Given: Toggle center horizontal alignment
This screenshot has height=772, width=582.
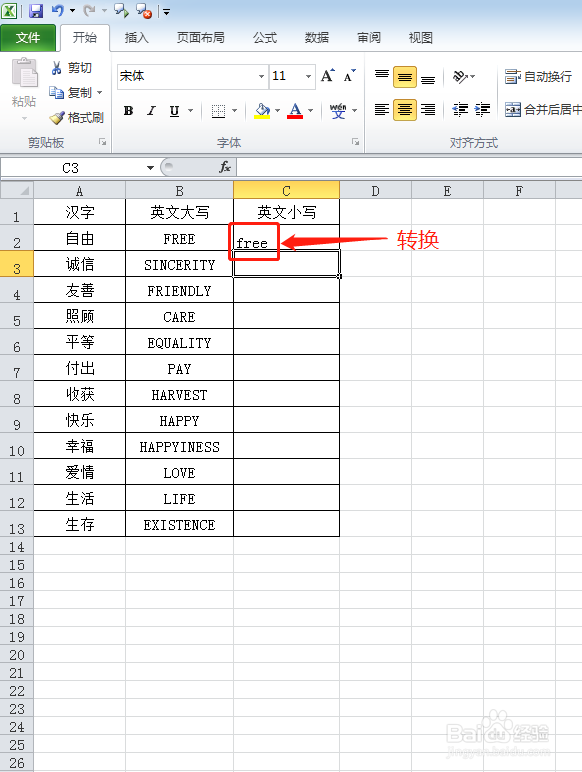Looking at the screenshot, I should (405, 109).
